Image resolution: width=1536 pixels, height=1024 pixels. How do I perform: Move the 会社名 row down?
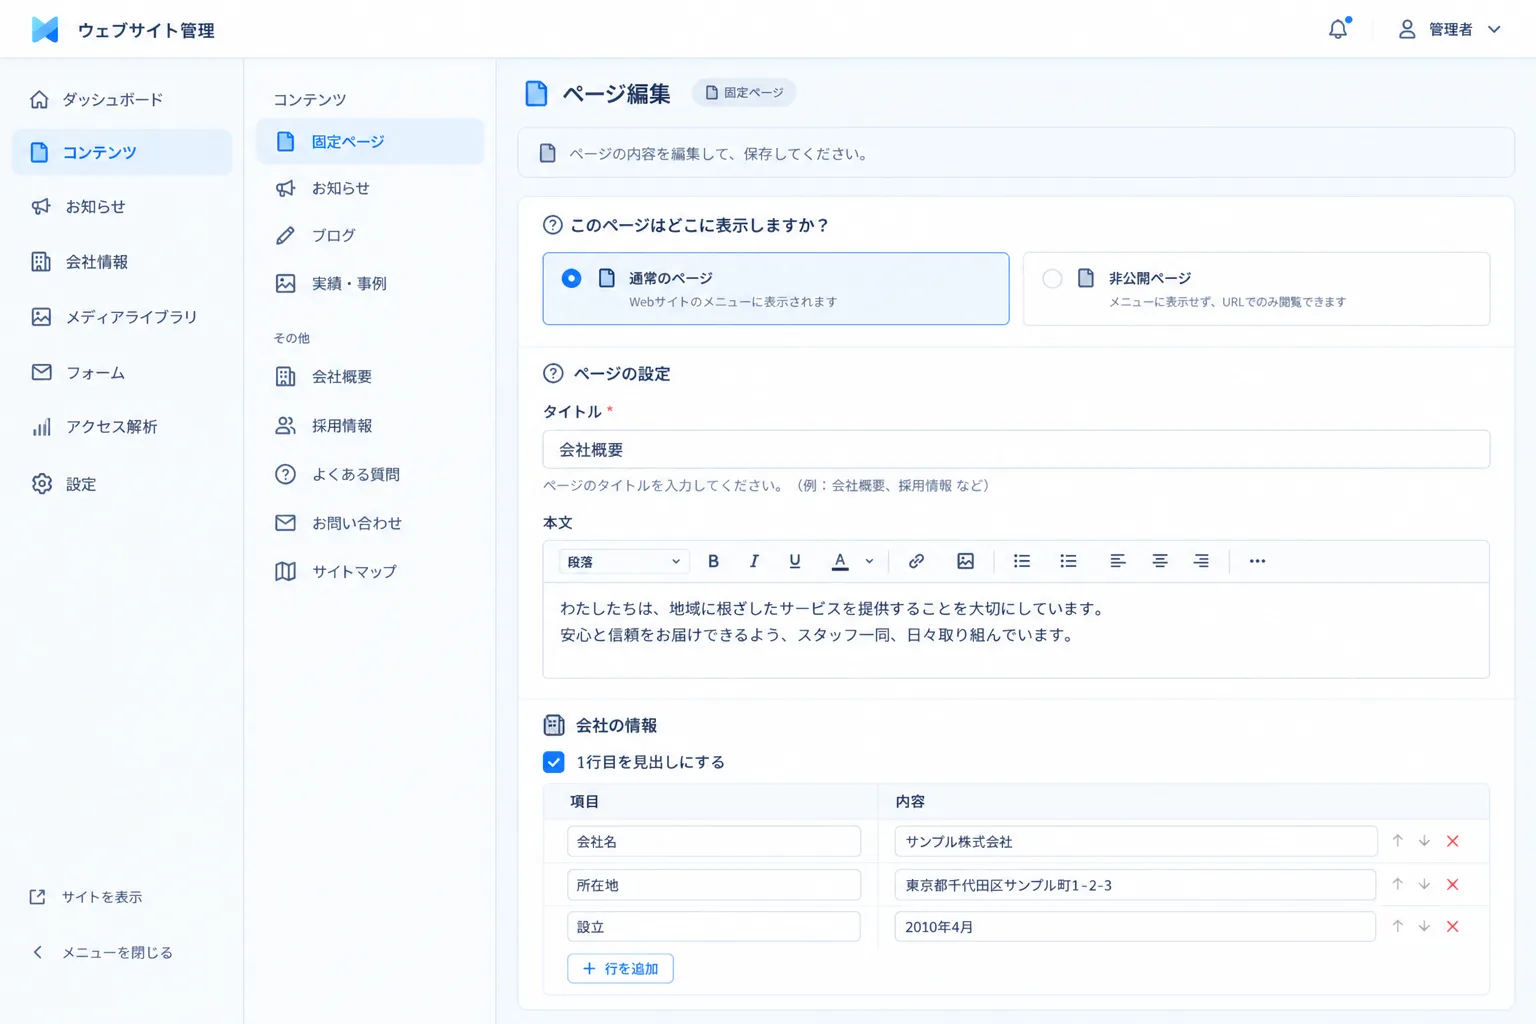[x=1424, y=841]
